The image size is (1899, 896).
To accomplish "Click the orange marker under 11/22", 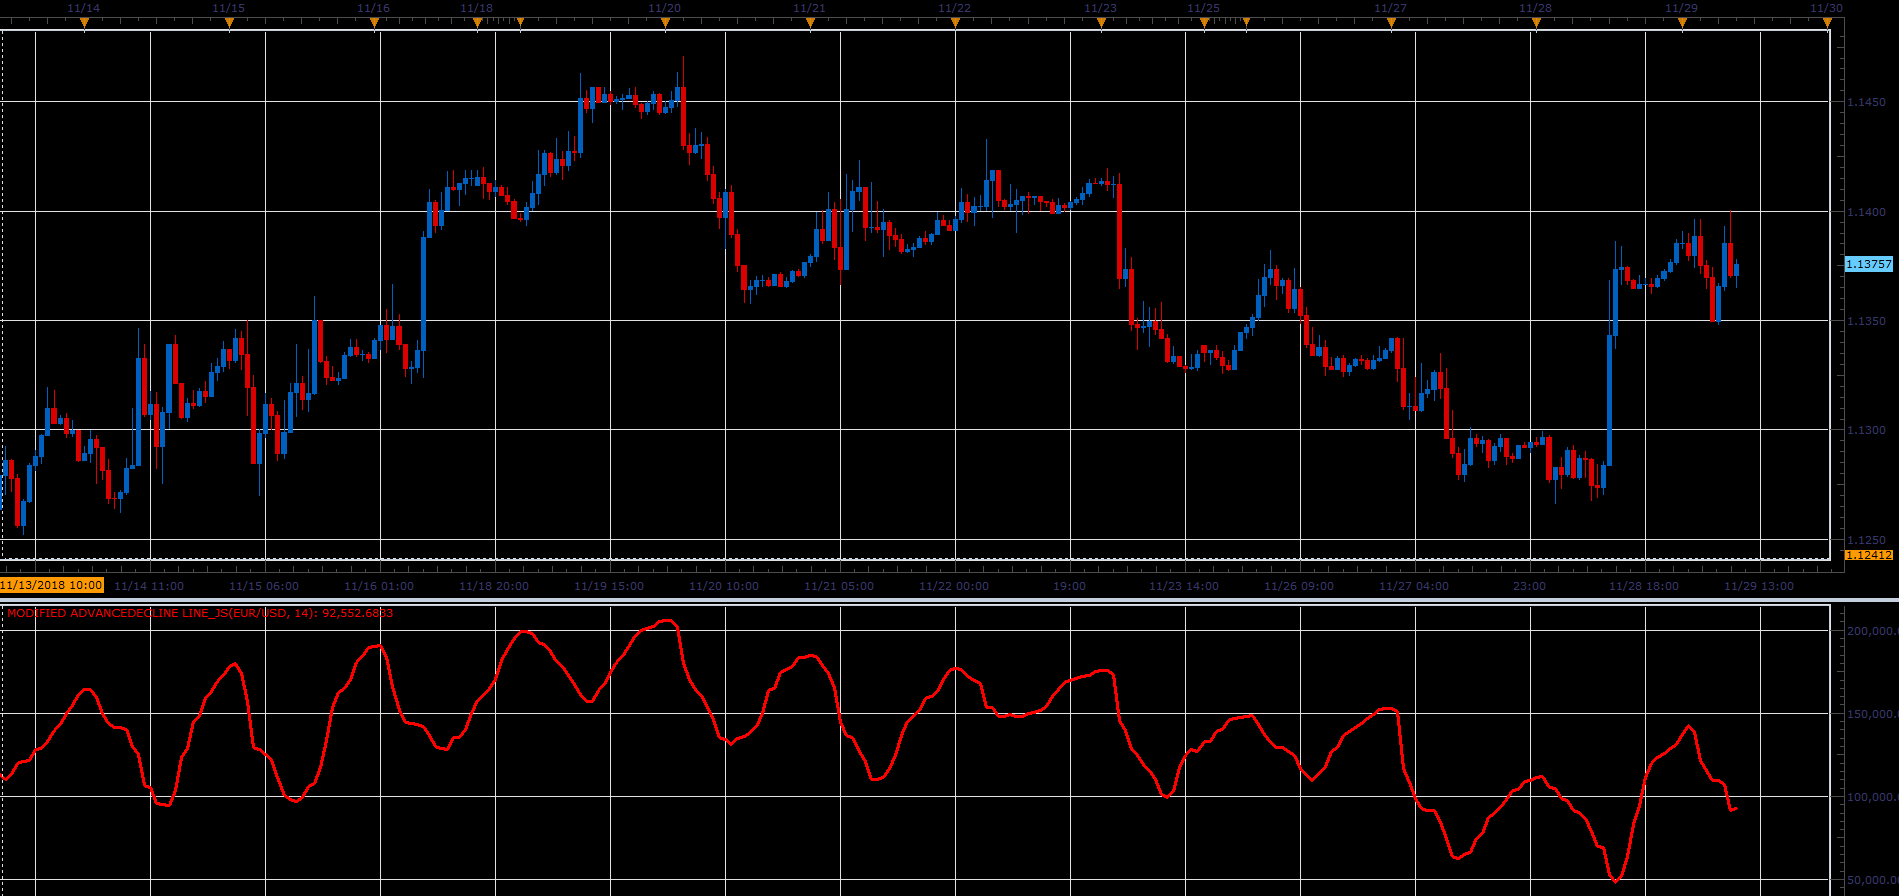I will coord(955,22).
